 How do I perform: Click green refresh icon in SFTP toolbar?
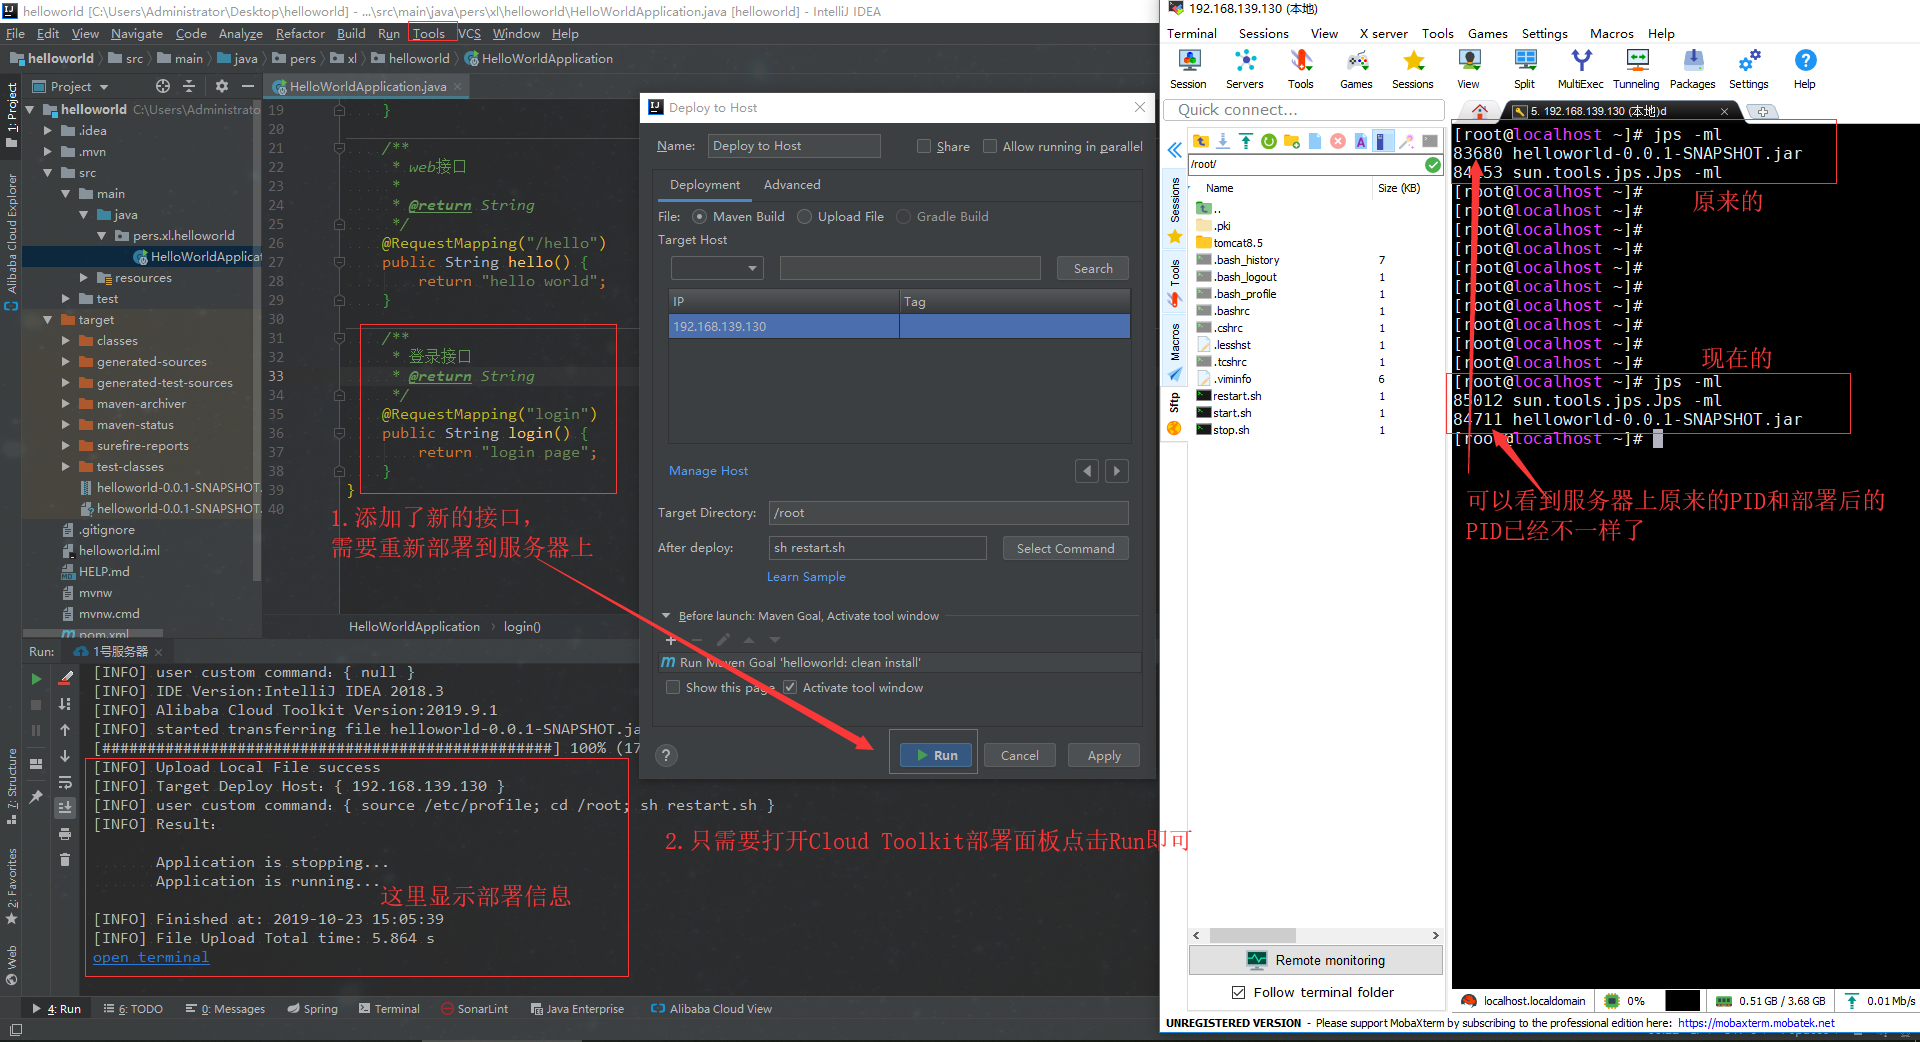(1268, 141)
